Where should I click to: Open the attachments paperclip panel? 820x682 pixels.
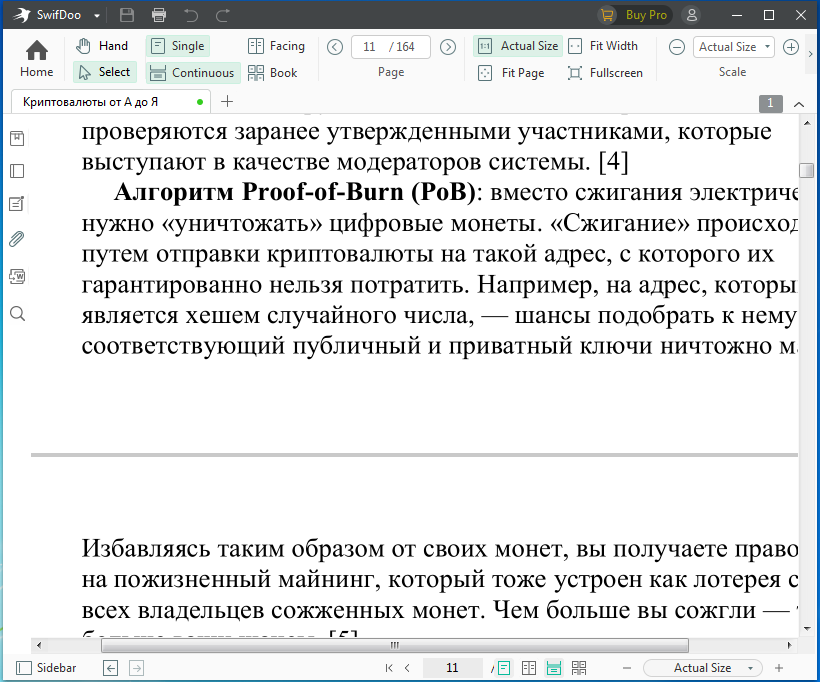point(16,238)
